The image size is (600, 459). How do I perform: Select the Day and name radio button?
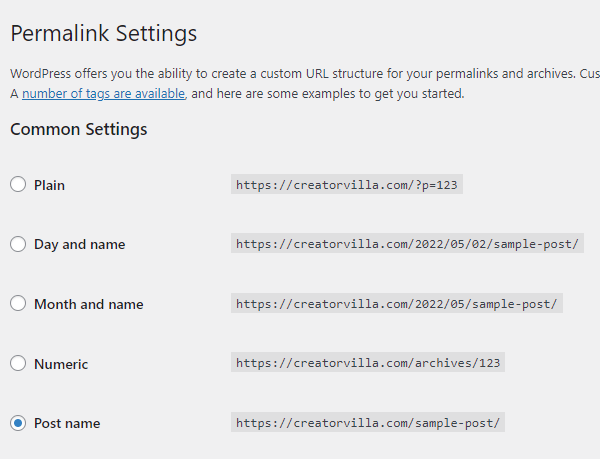[x=18, y=244]
